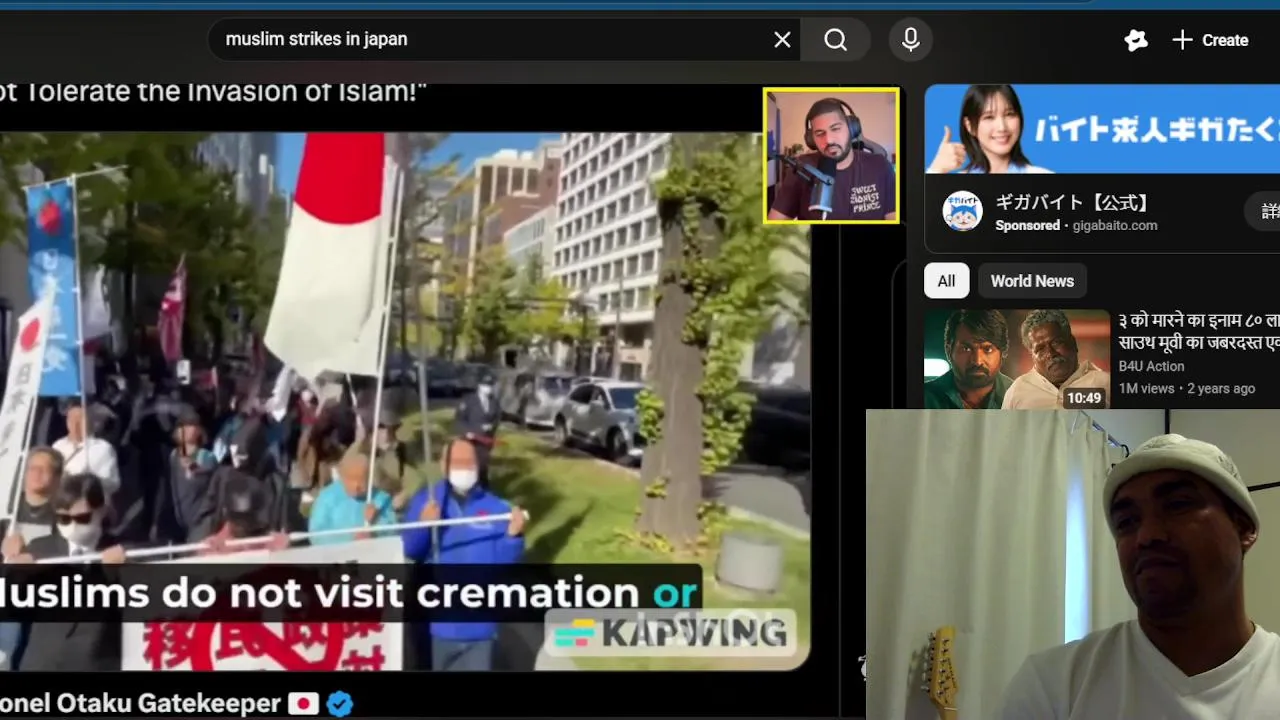Clear the search box with the X icon

[782, 40]
